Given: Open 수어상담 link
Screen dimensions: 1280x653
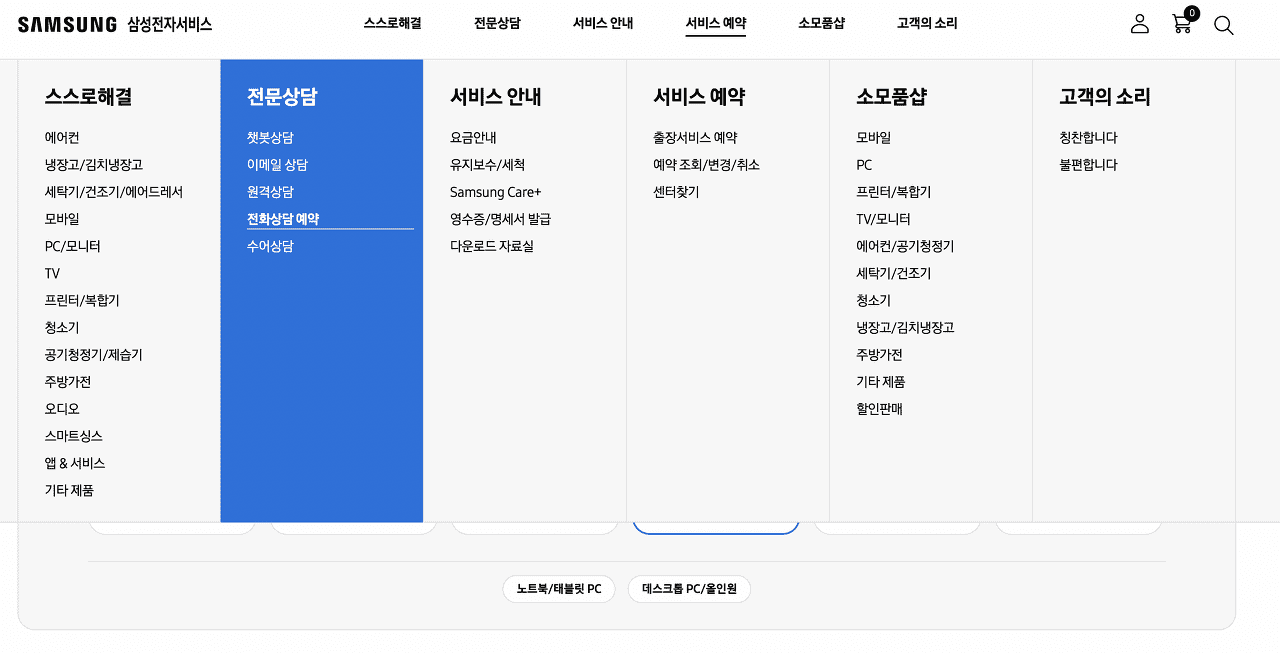Looking at the screenshot, I should (270, 246).
